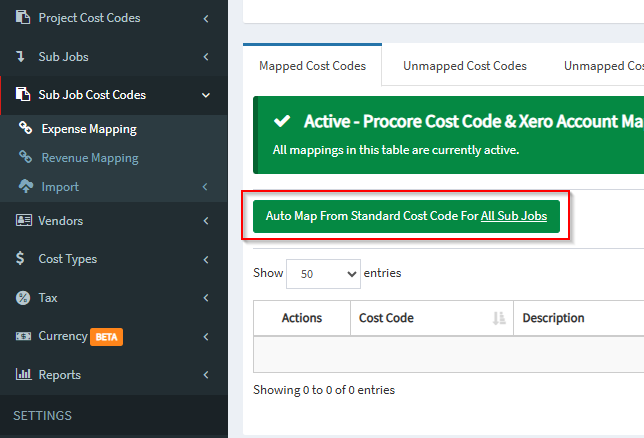Image resolution: width=644 pixels, height=438 pixels.
Task: Open the Project Cost Codes menu item
Action: coord(89,18)
